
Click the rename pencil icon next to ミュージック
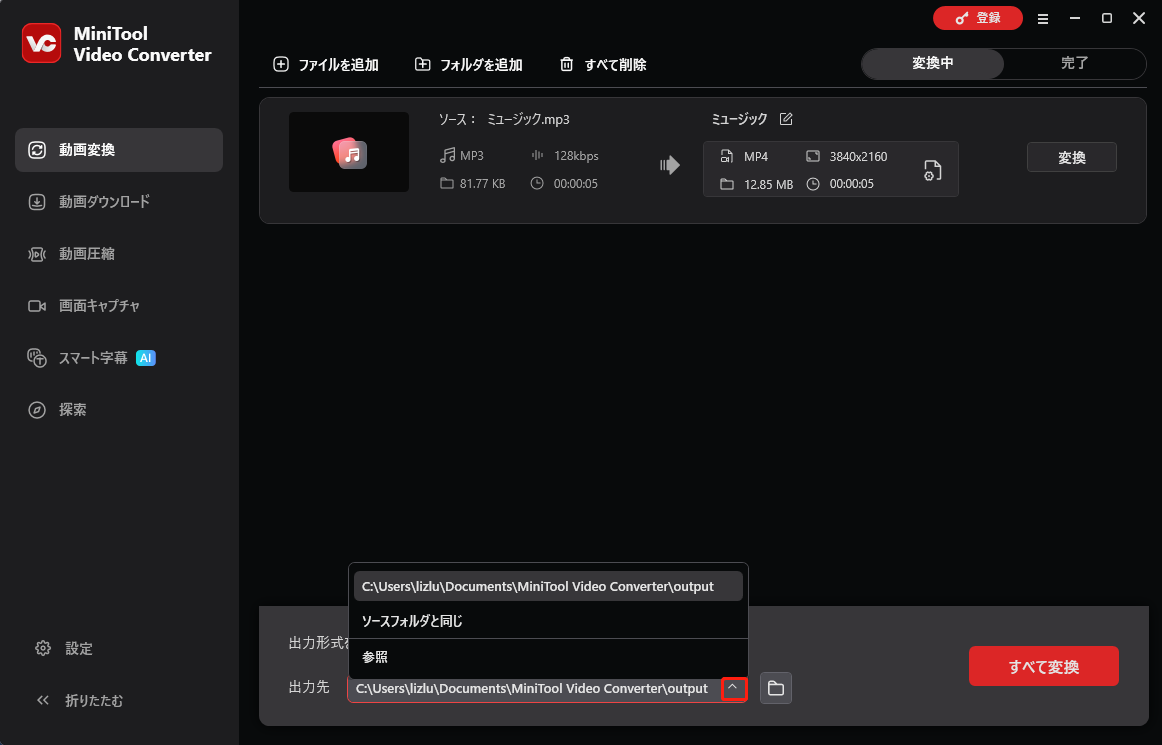tap(786, 118)
